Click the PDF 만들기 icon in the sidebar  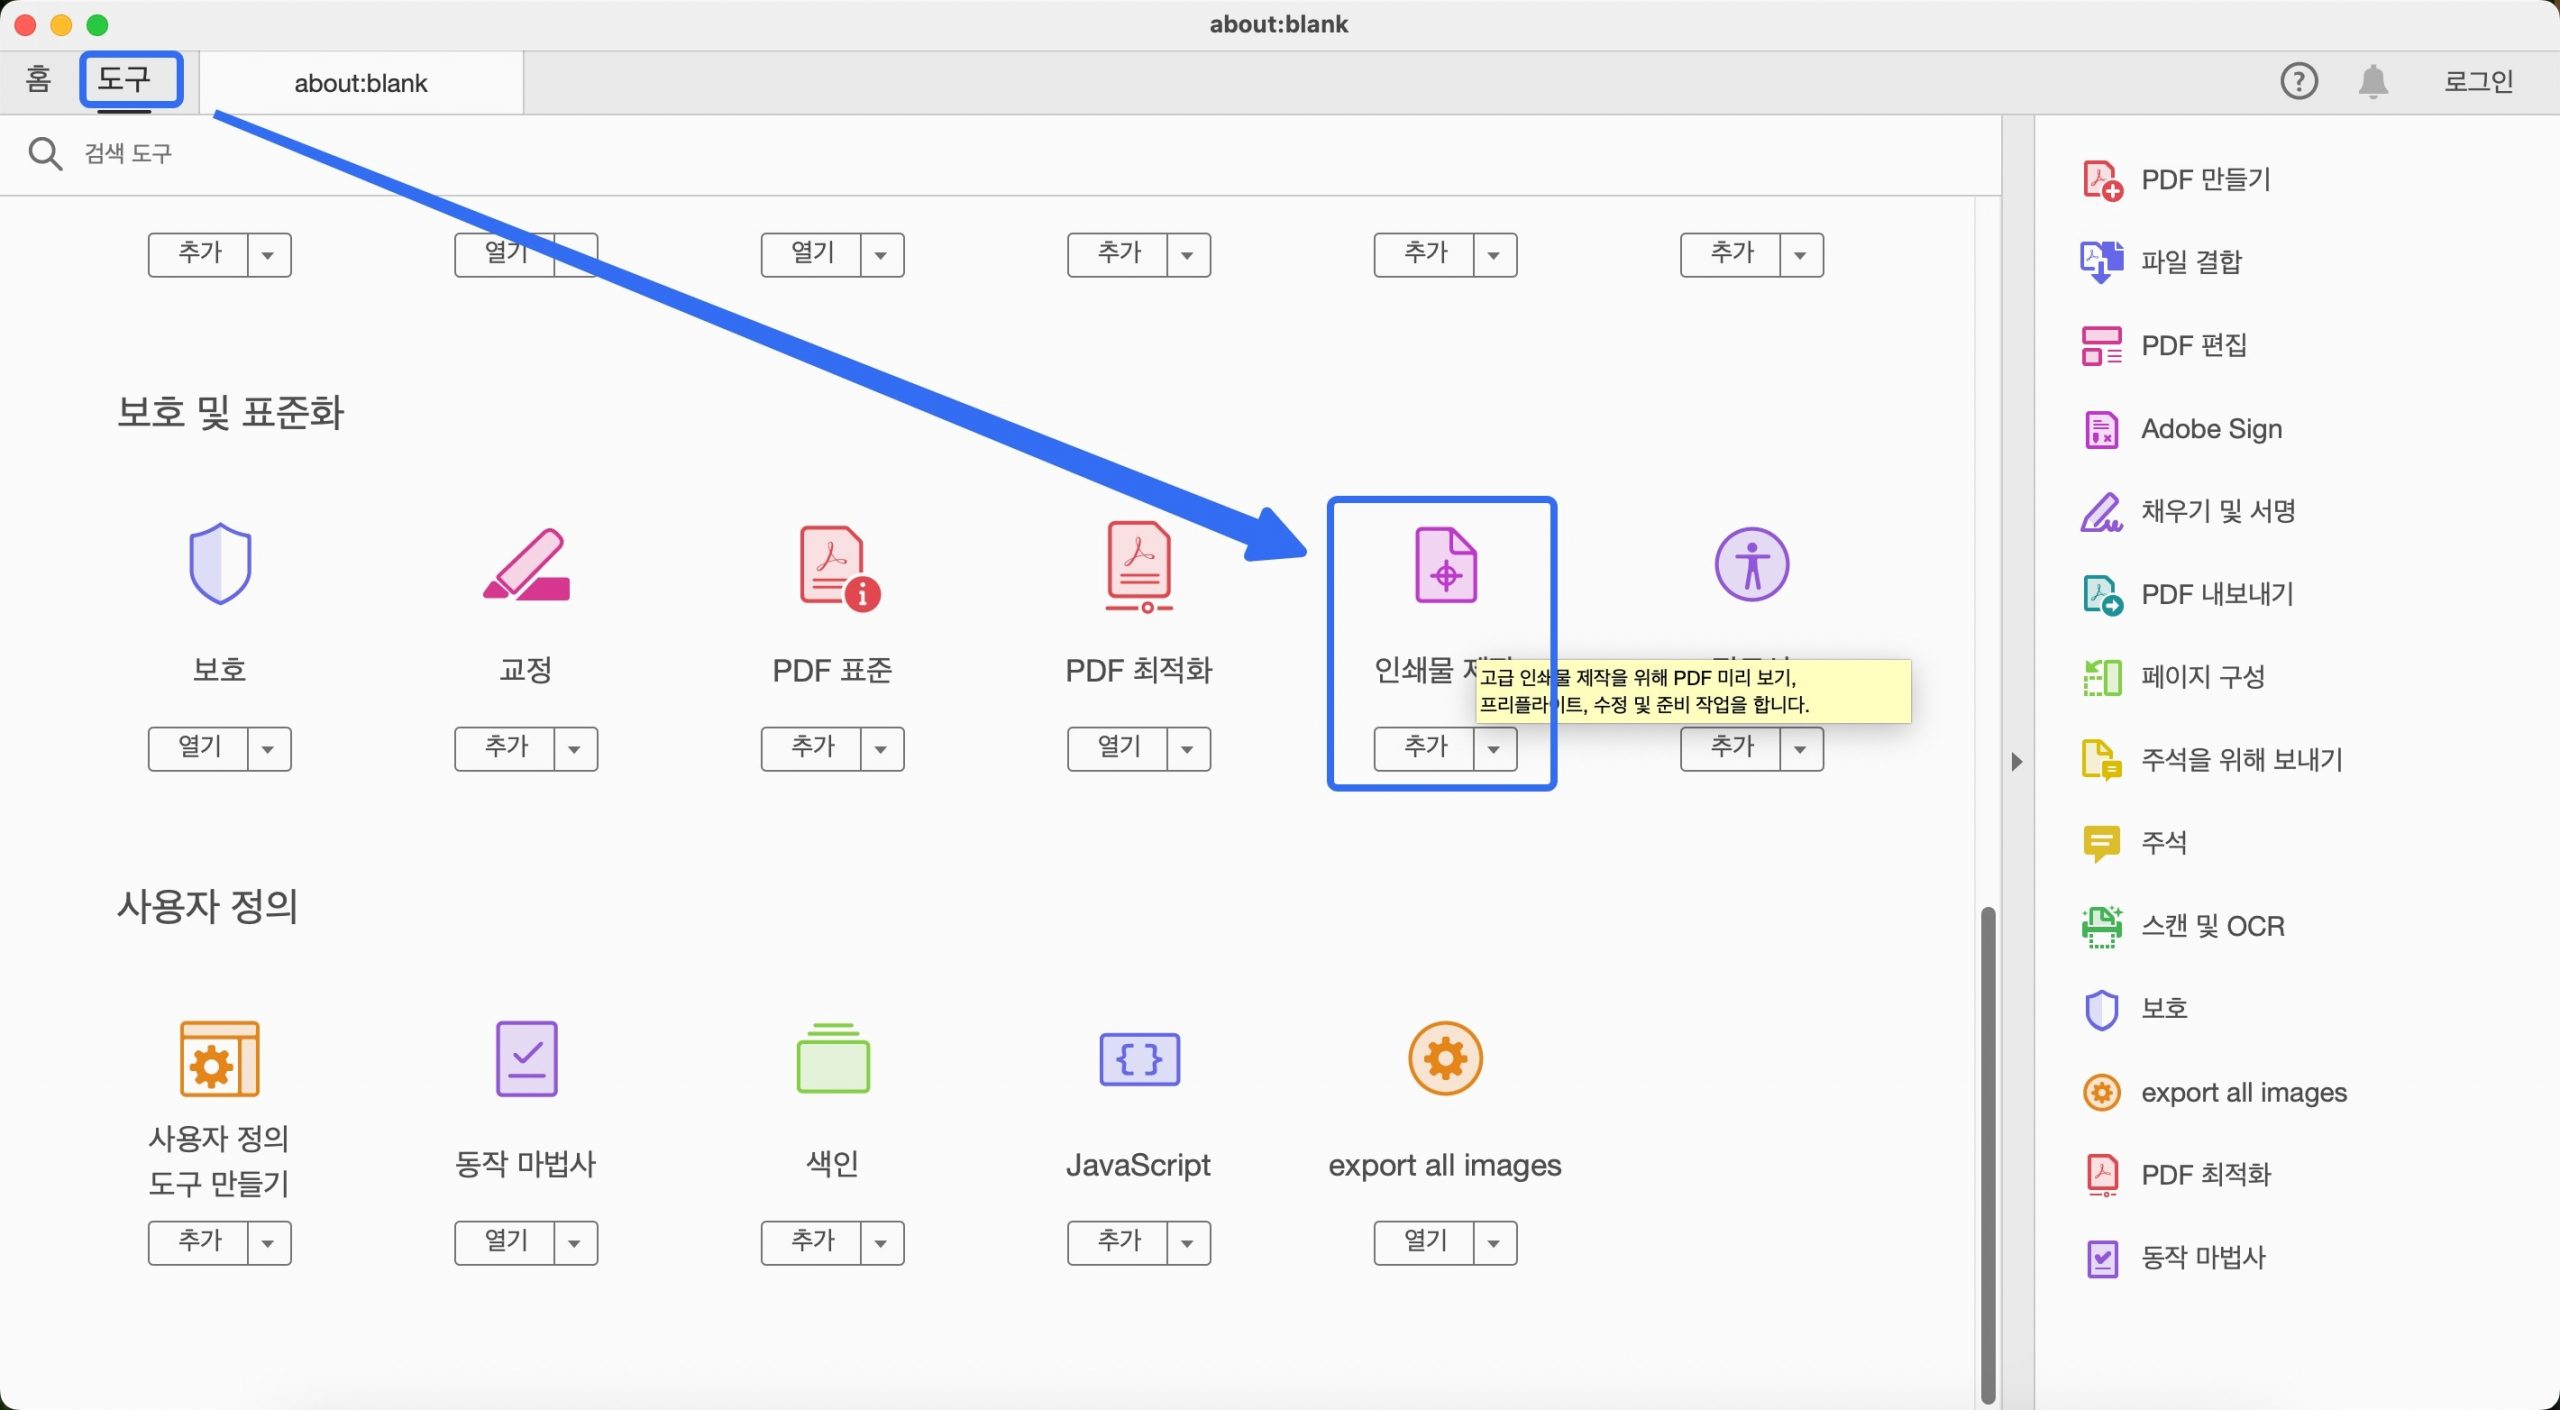coord(2102,180)
